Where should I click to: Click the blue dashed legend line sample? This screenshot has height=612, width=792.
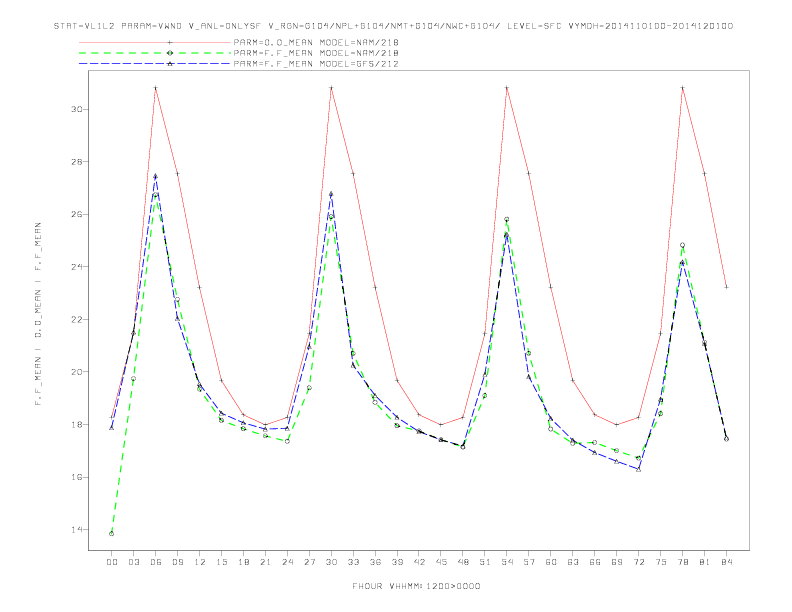(x=155, y=64)
